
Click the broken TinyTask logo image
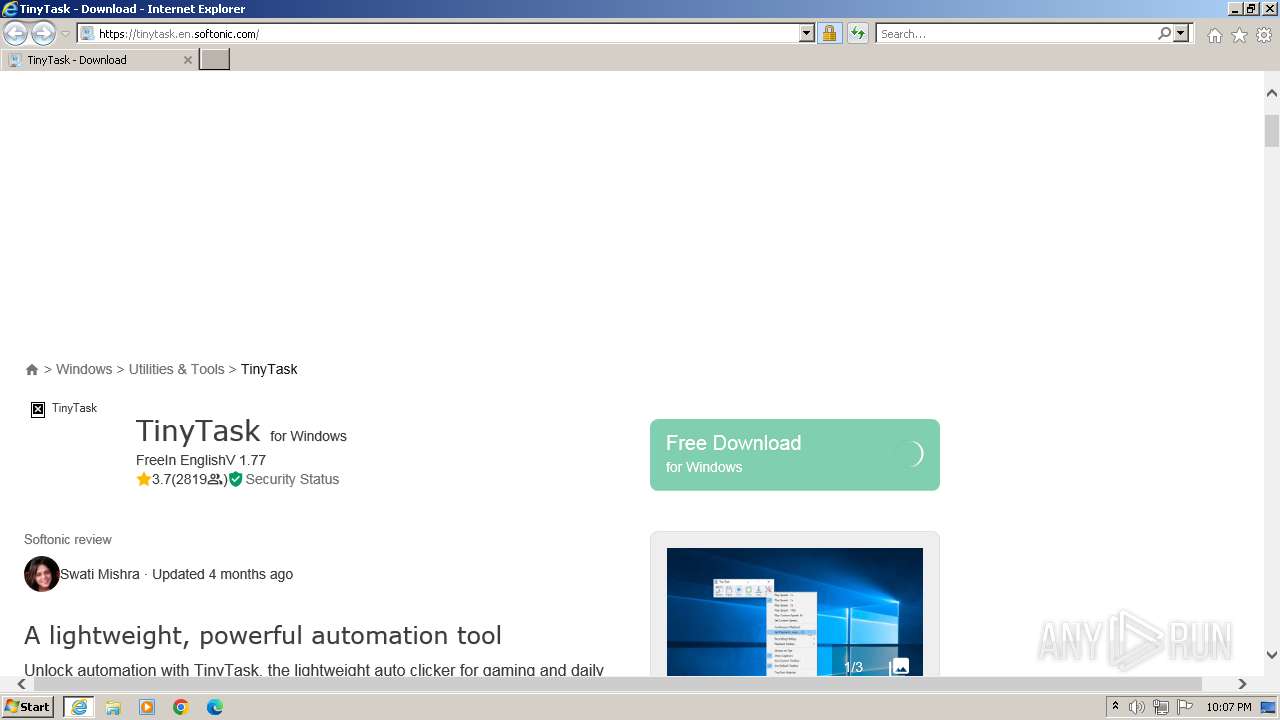pos(38,409)
